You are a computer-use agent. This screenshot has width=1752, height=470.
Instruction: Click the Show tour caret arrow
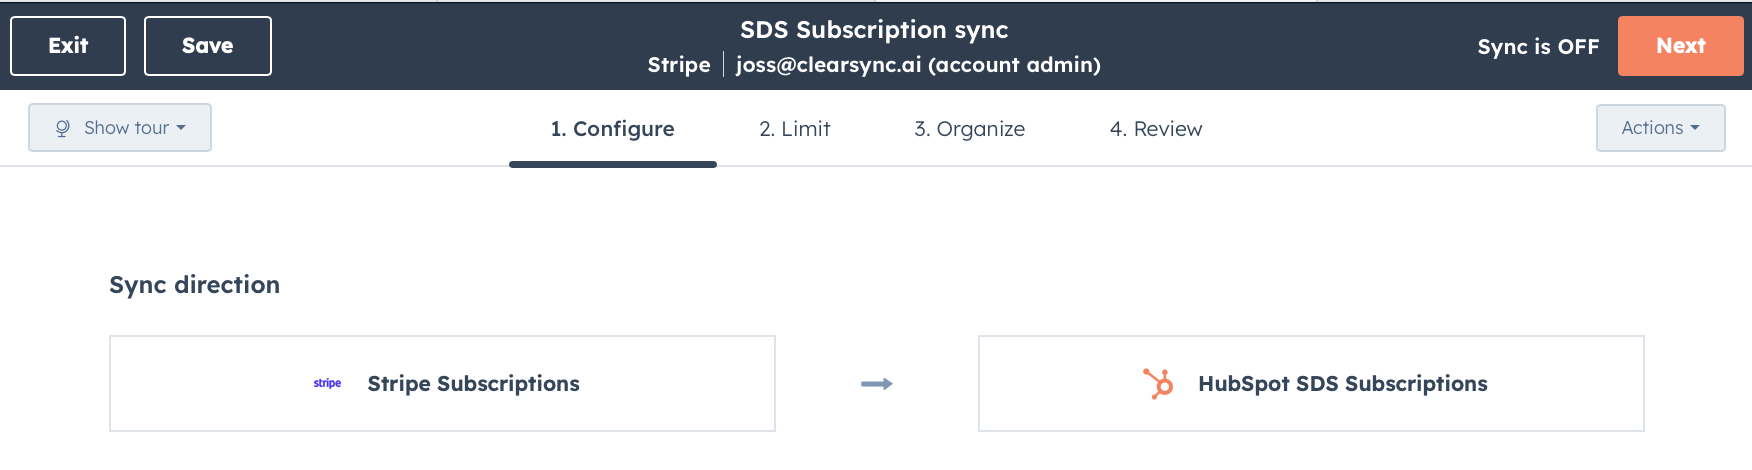pos(181,128)
